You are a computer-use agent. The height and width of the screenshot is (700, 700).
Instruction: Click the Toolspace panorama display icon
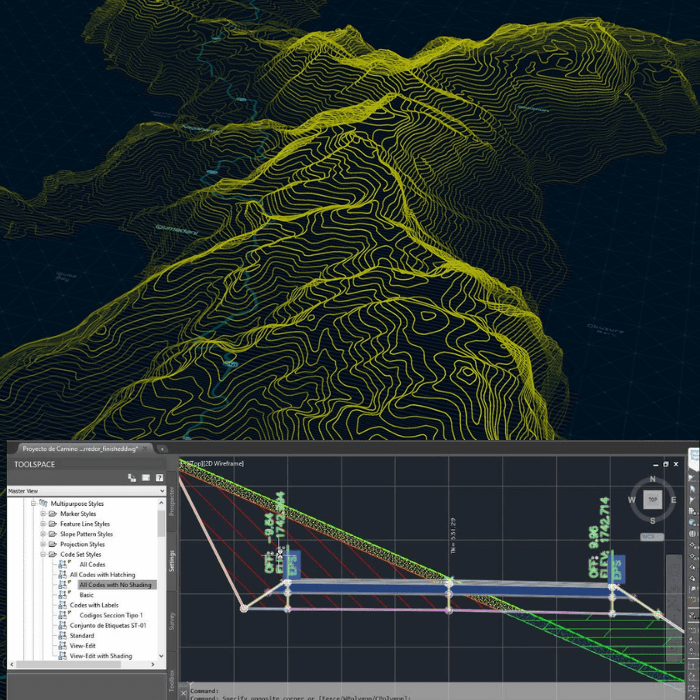(x=146, y=478)
